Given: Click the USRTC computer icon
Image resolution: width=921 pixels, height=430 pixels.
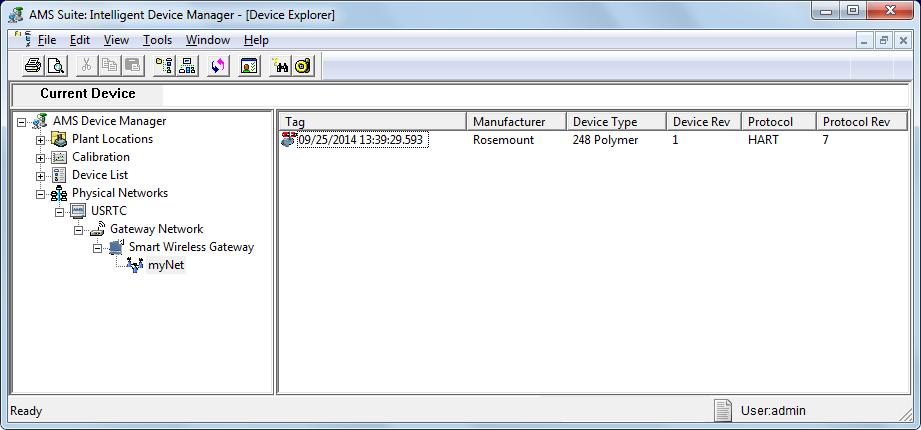Looking at the screenshot, I should pyautogui.click(x=78, y=211).
